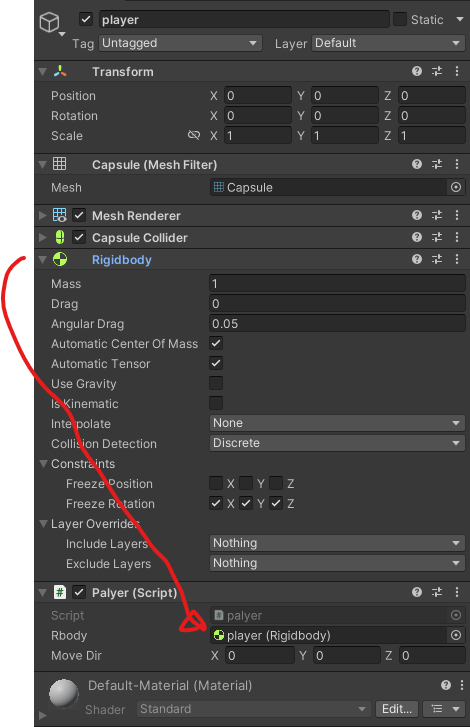The height and width of the screenshot is (727, 470).
Task: Open Mesh object picker for Capsule
Action: point(456,187)
